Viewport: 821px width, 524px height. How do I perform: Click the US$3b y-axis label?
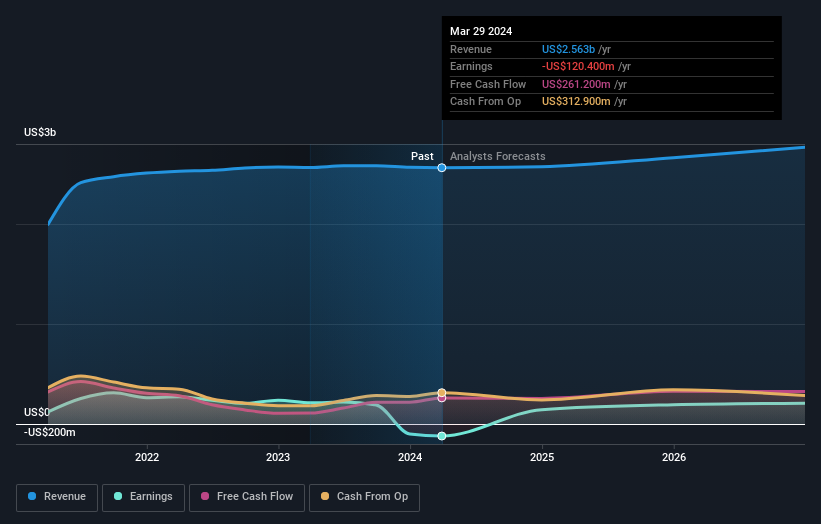[40, 132]
